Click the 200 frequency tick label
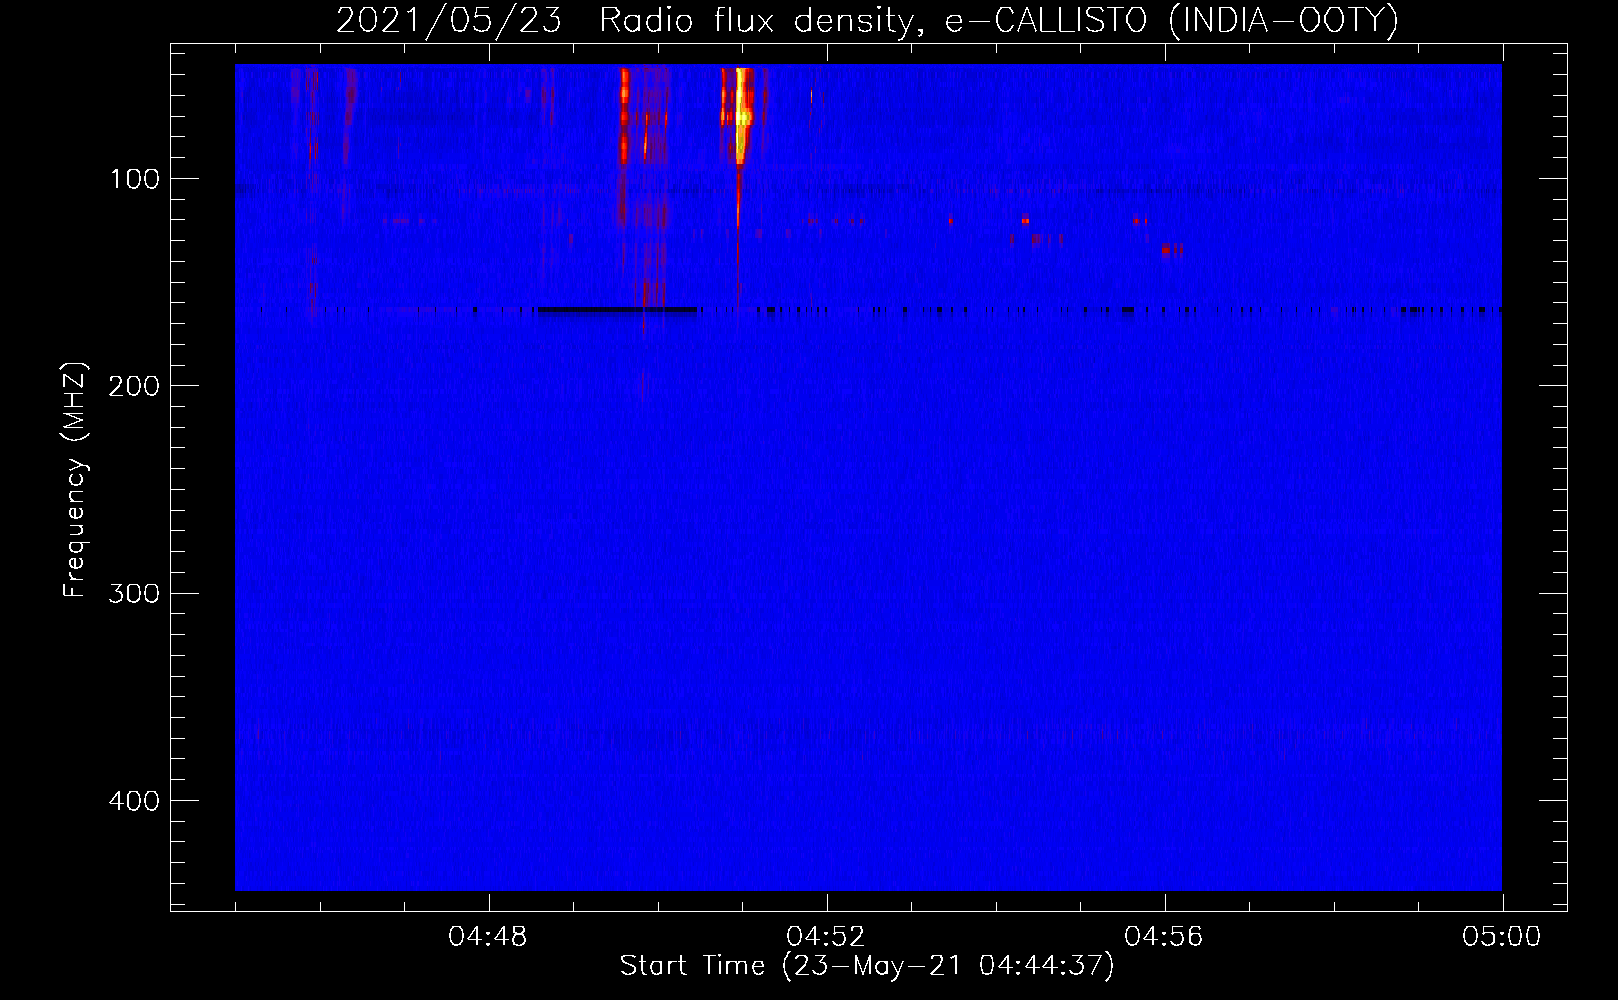The image size is (1618, 1000). coord(135,386)
